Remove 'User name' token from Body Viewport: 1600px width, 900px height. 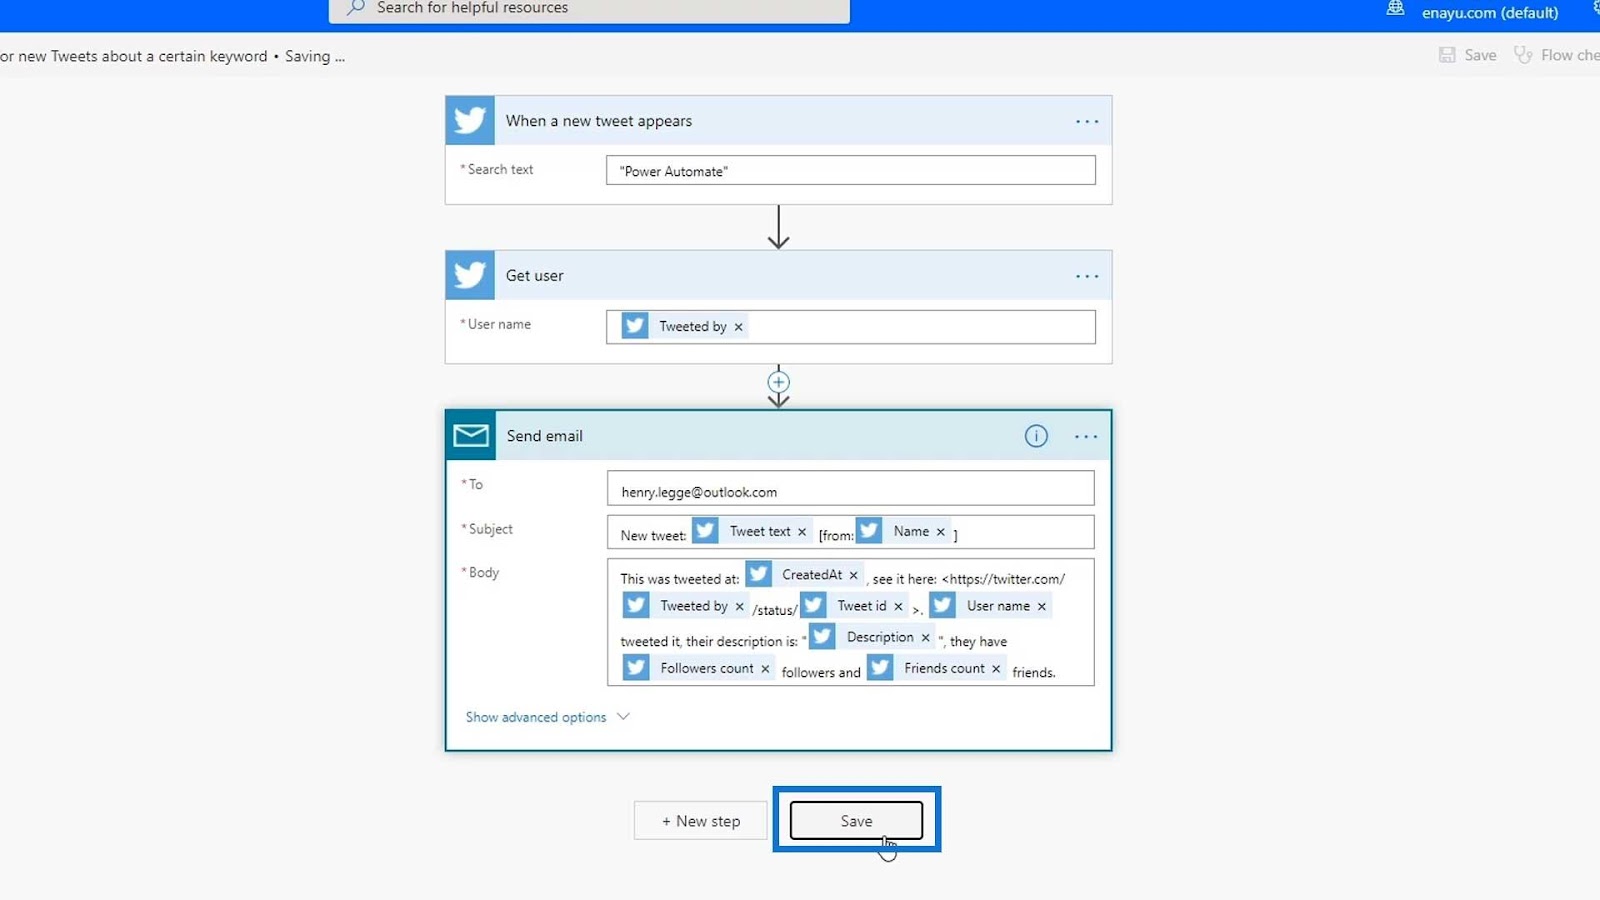(x=1042, y=606)
